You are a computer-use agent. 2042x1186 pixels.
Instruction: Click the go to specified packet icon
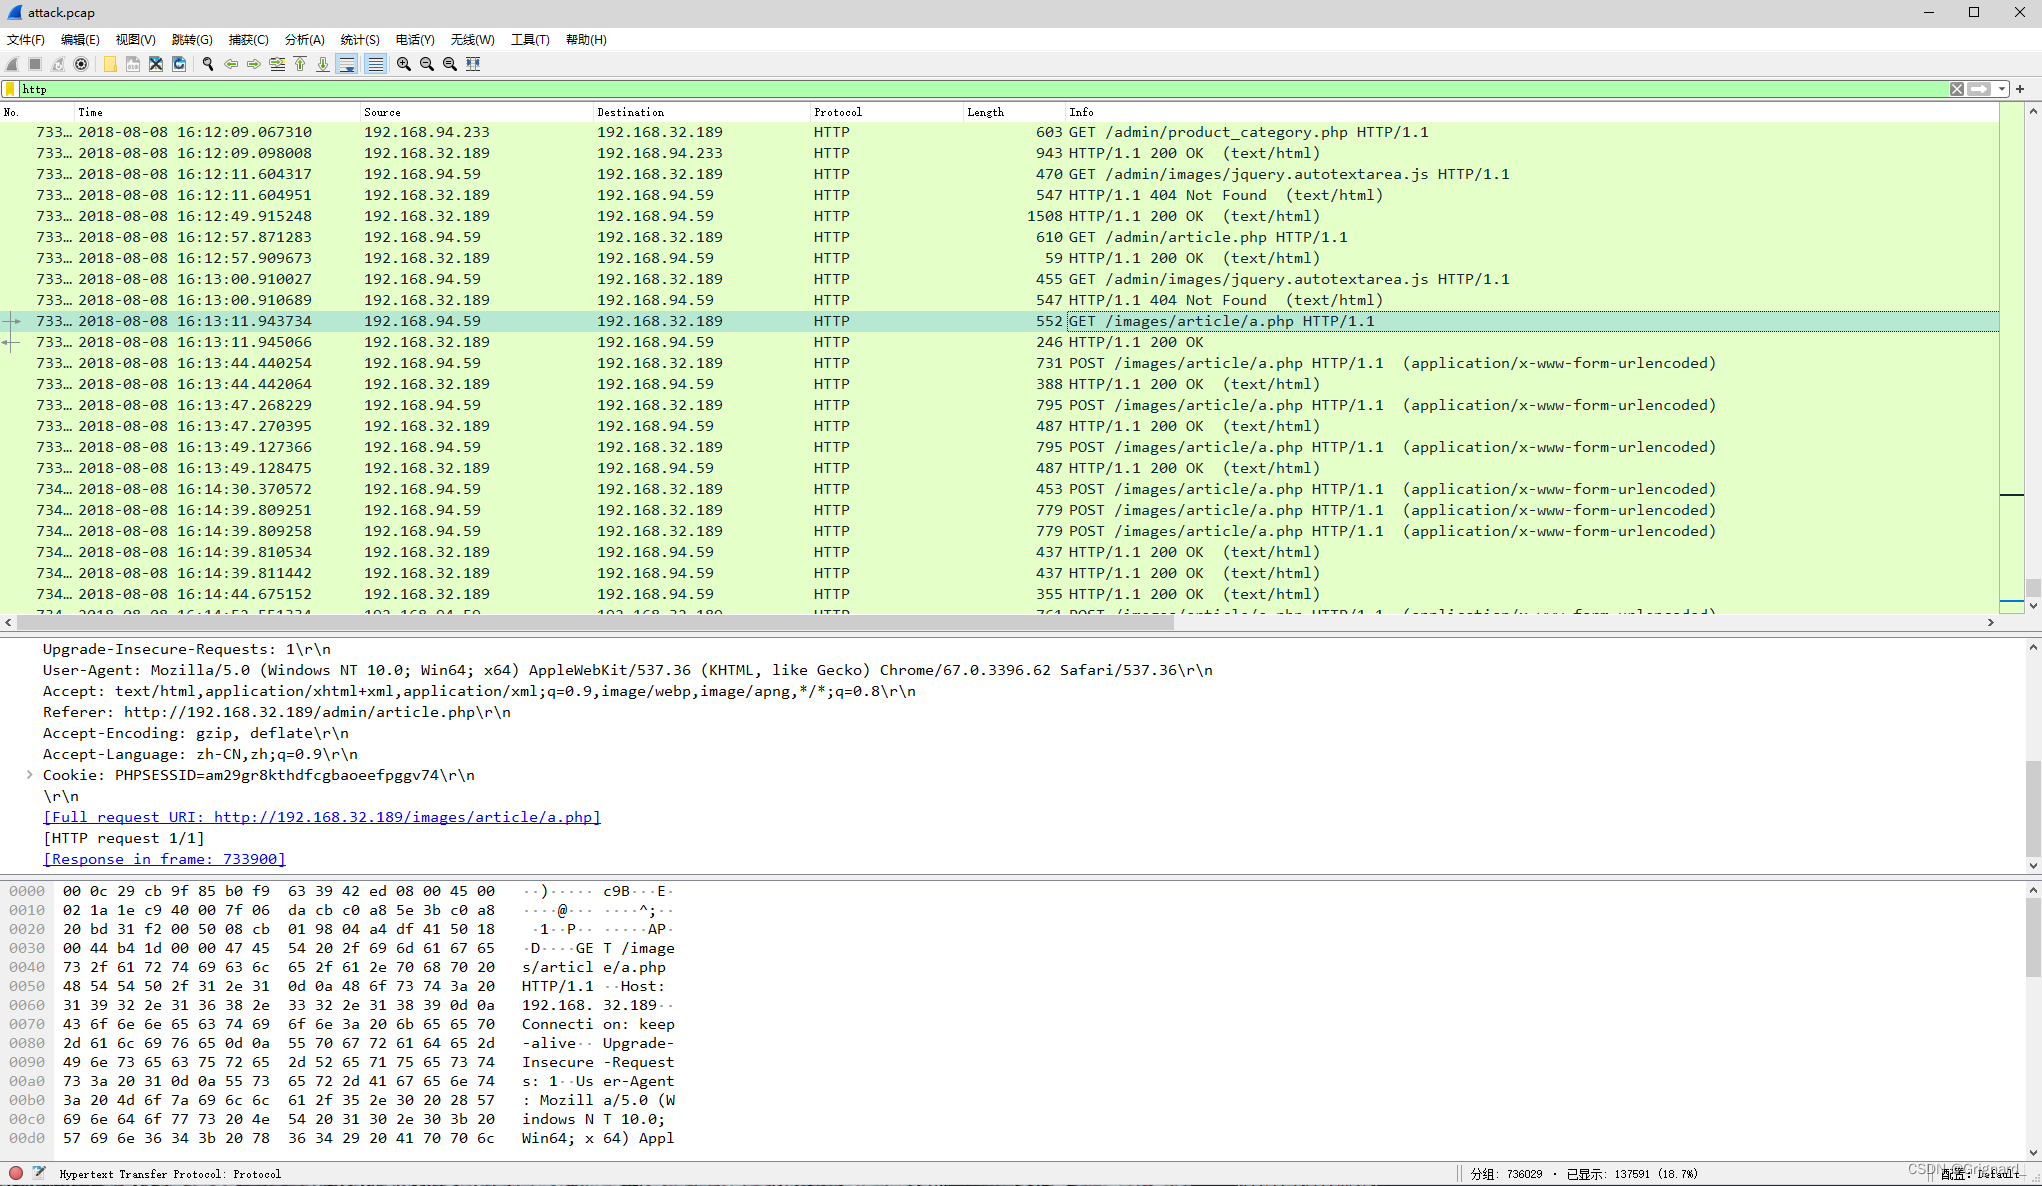point(277,64)
